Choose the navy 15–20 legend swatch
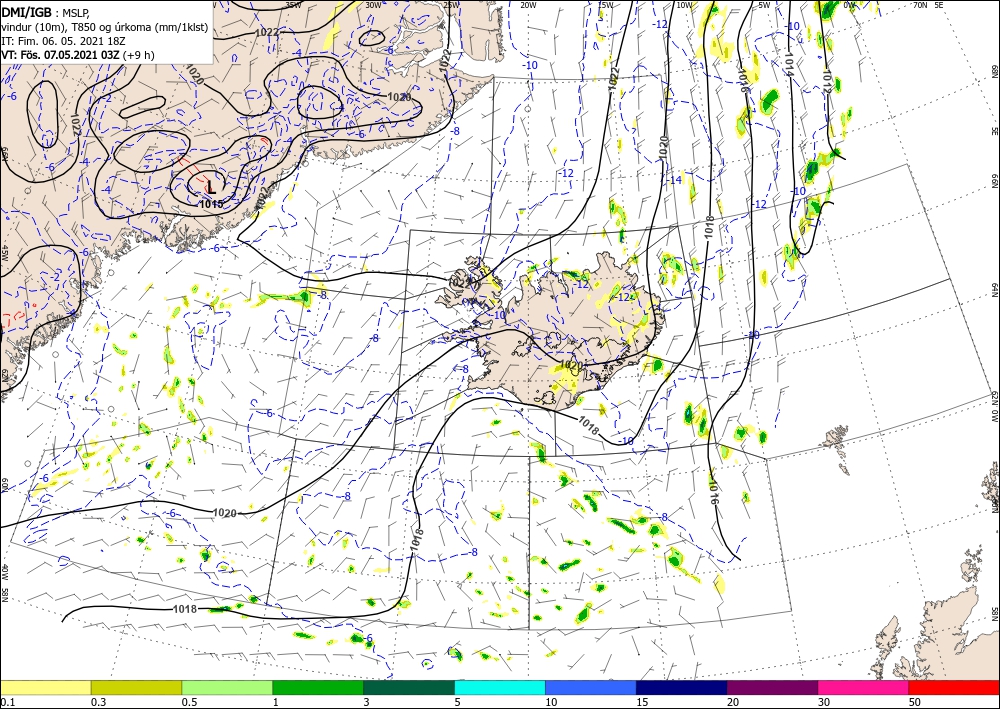Image resolution: width=1000 pixels, height=709 pixels. click(x=682, y=687)
